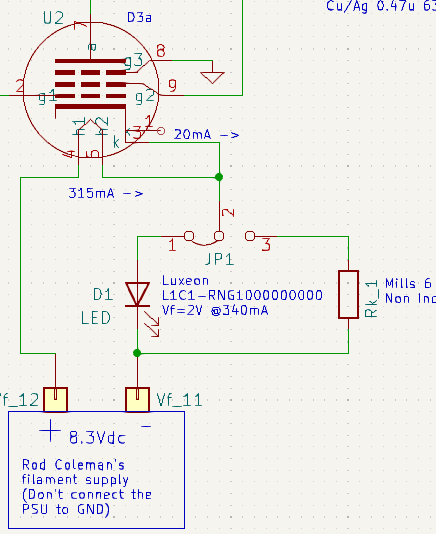This screenshot has width=436, height=534.
Task: Select the D1 reference designator
Action: 103,294
